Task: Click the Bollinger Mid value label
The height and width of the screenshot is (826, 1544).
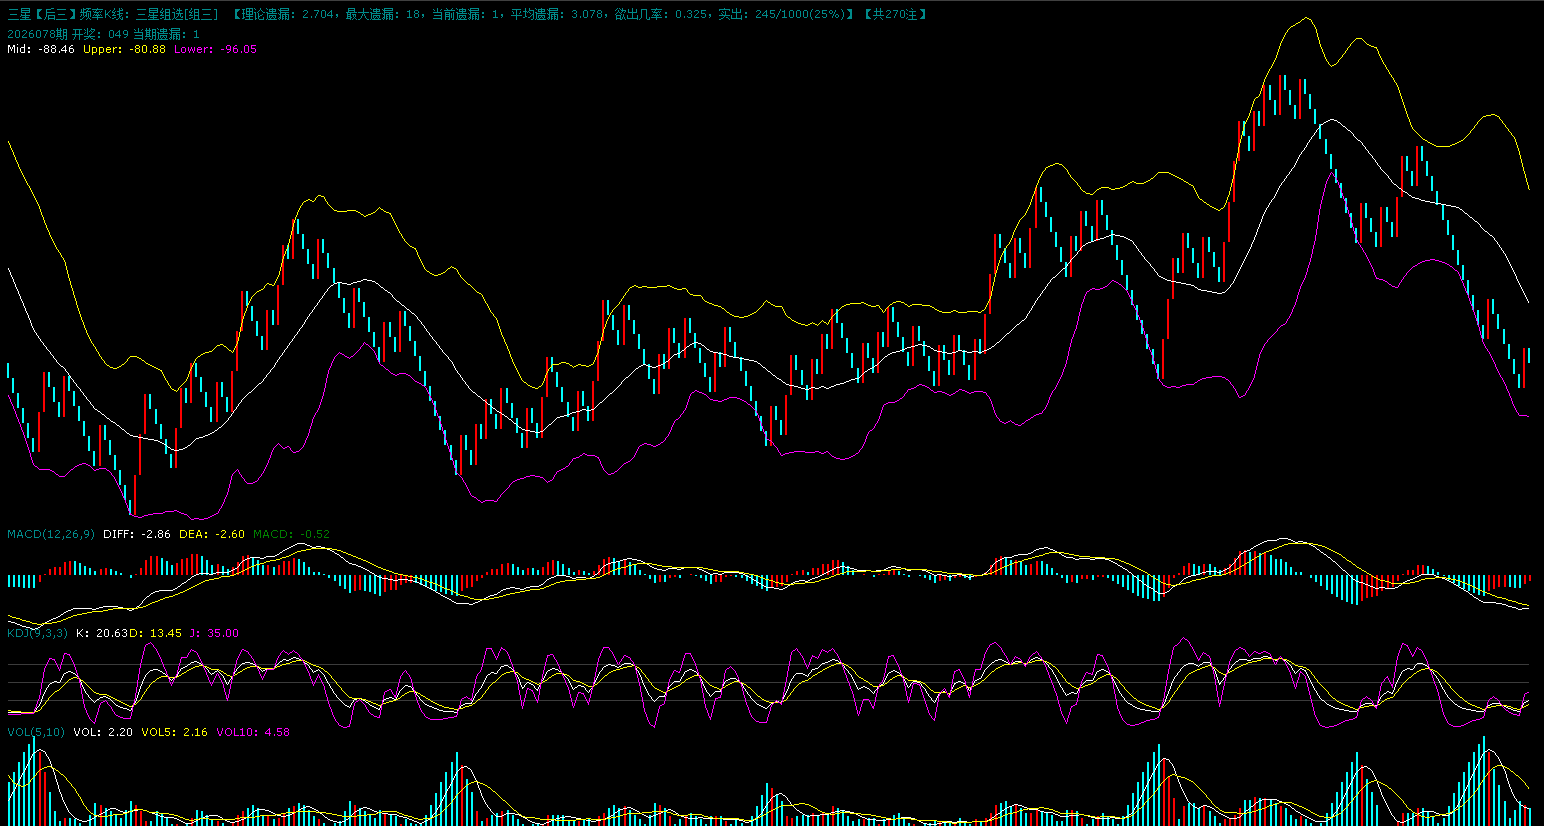Action: [x=41, y=49]
